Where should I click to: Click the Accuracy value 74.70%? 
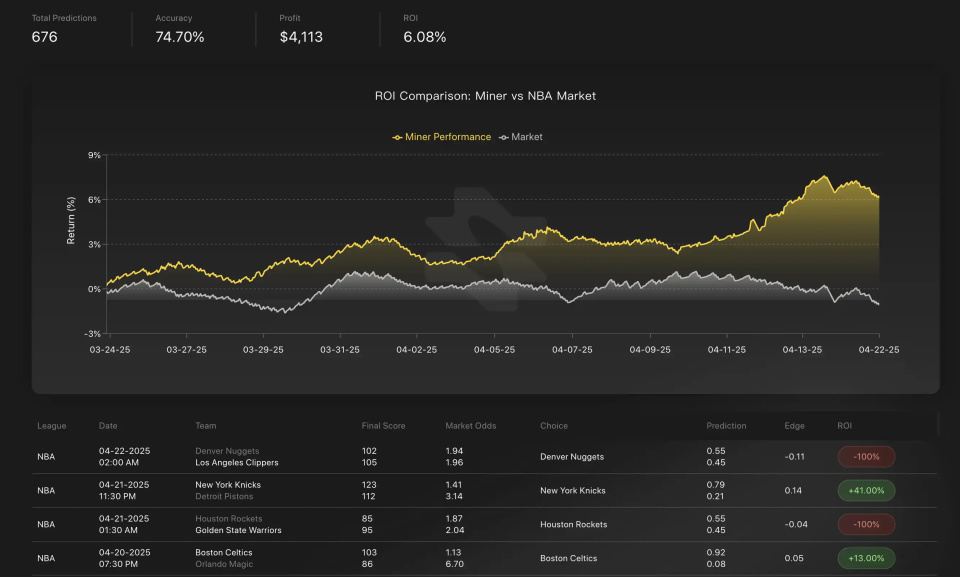coord(180,37)
